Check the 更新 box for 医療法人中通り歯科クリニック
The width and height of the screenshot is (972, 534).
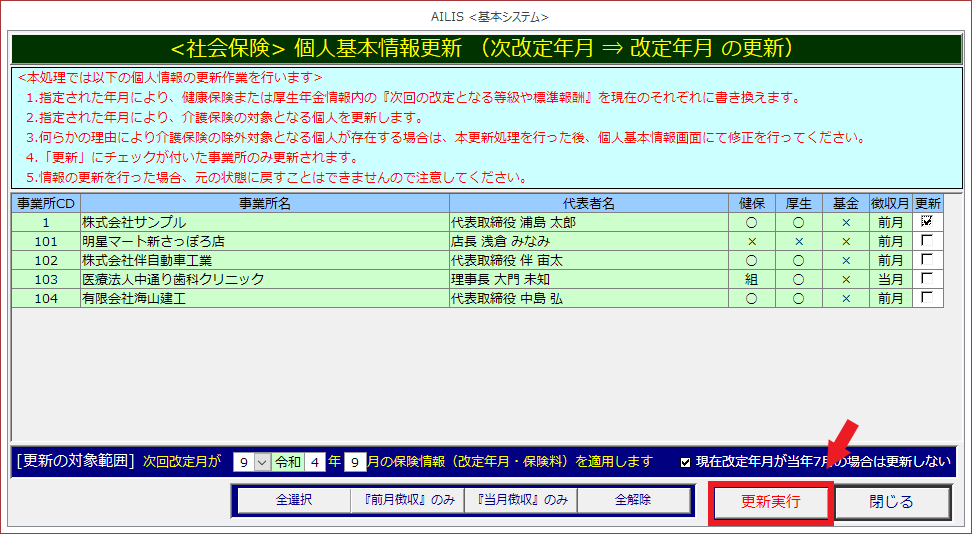click(x=927, y=279)
